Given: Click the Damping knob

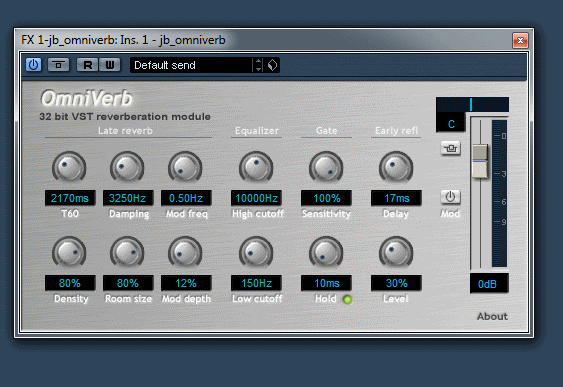Looking at the screenshot, I should pos(127,168).
